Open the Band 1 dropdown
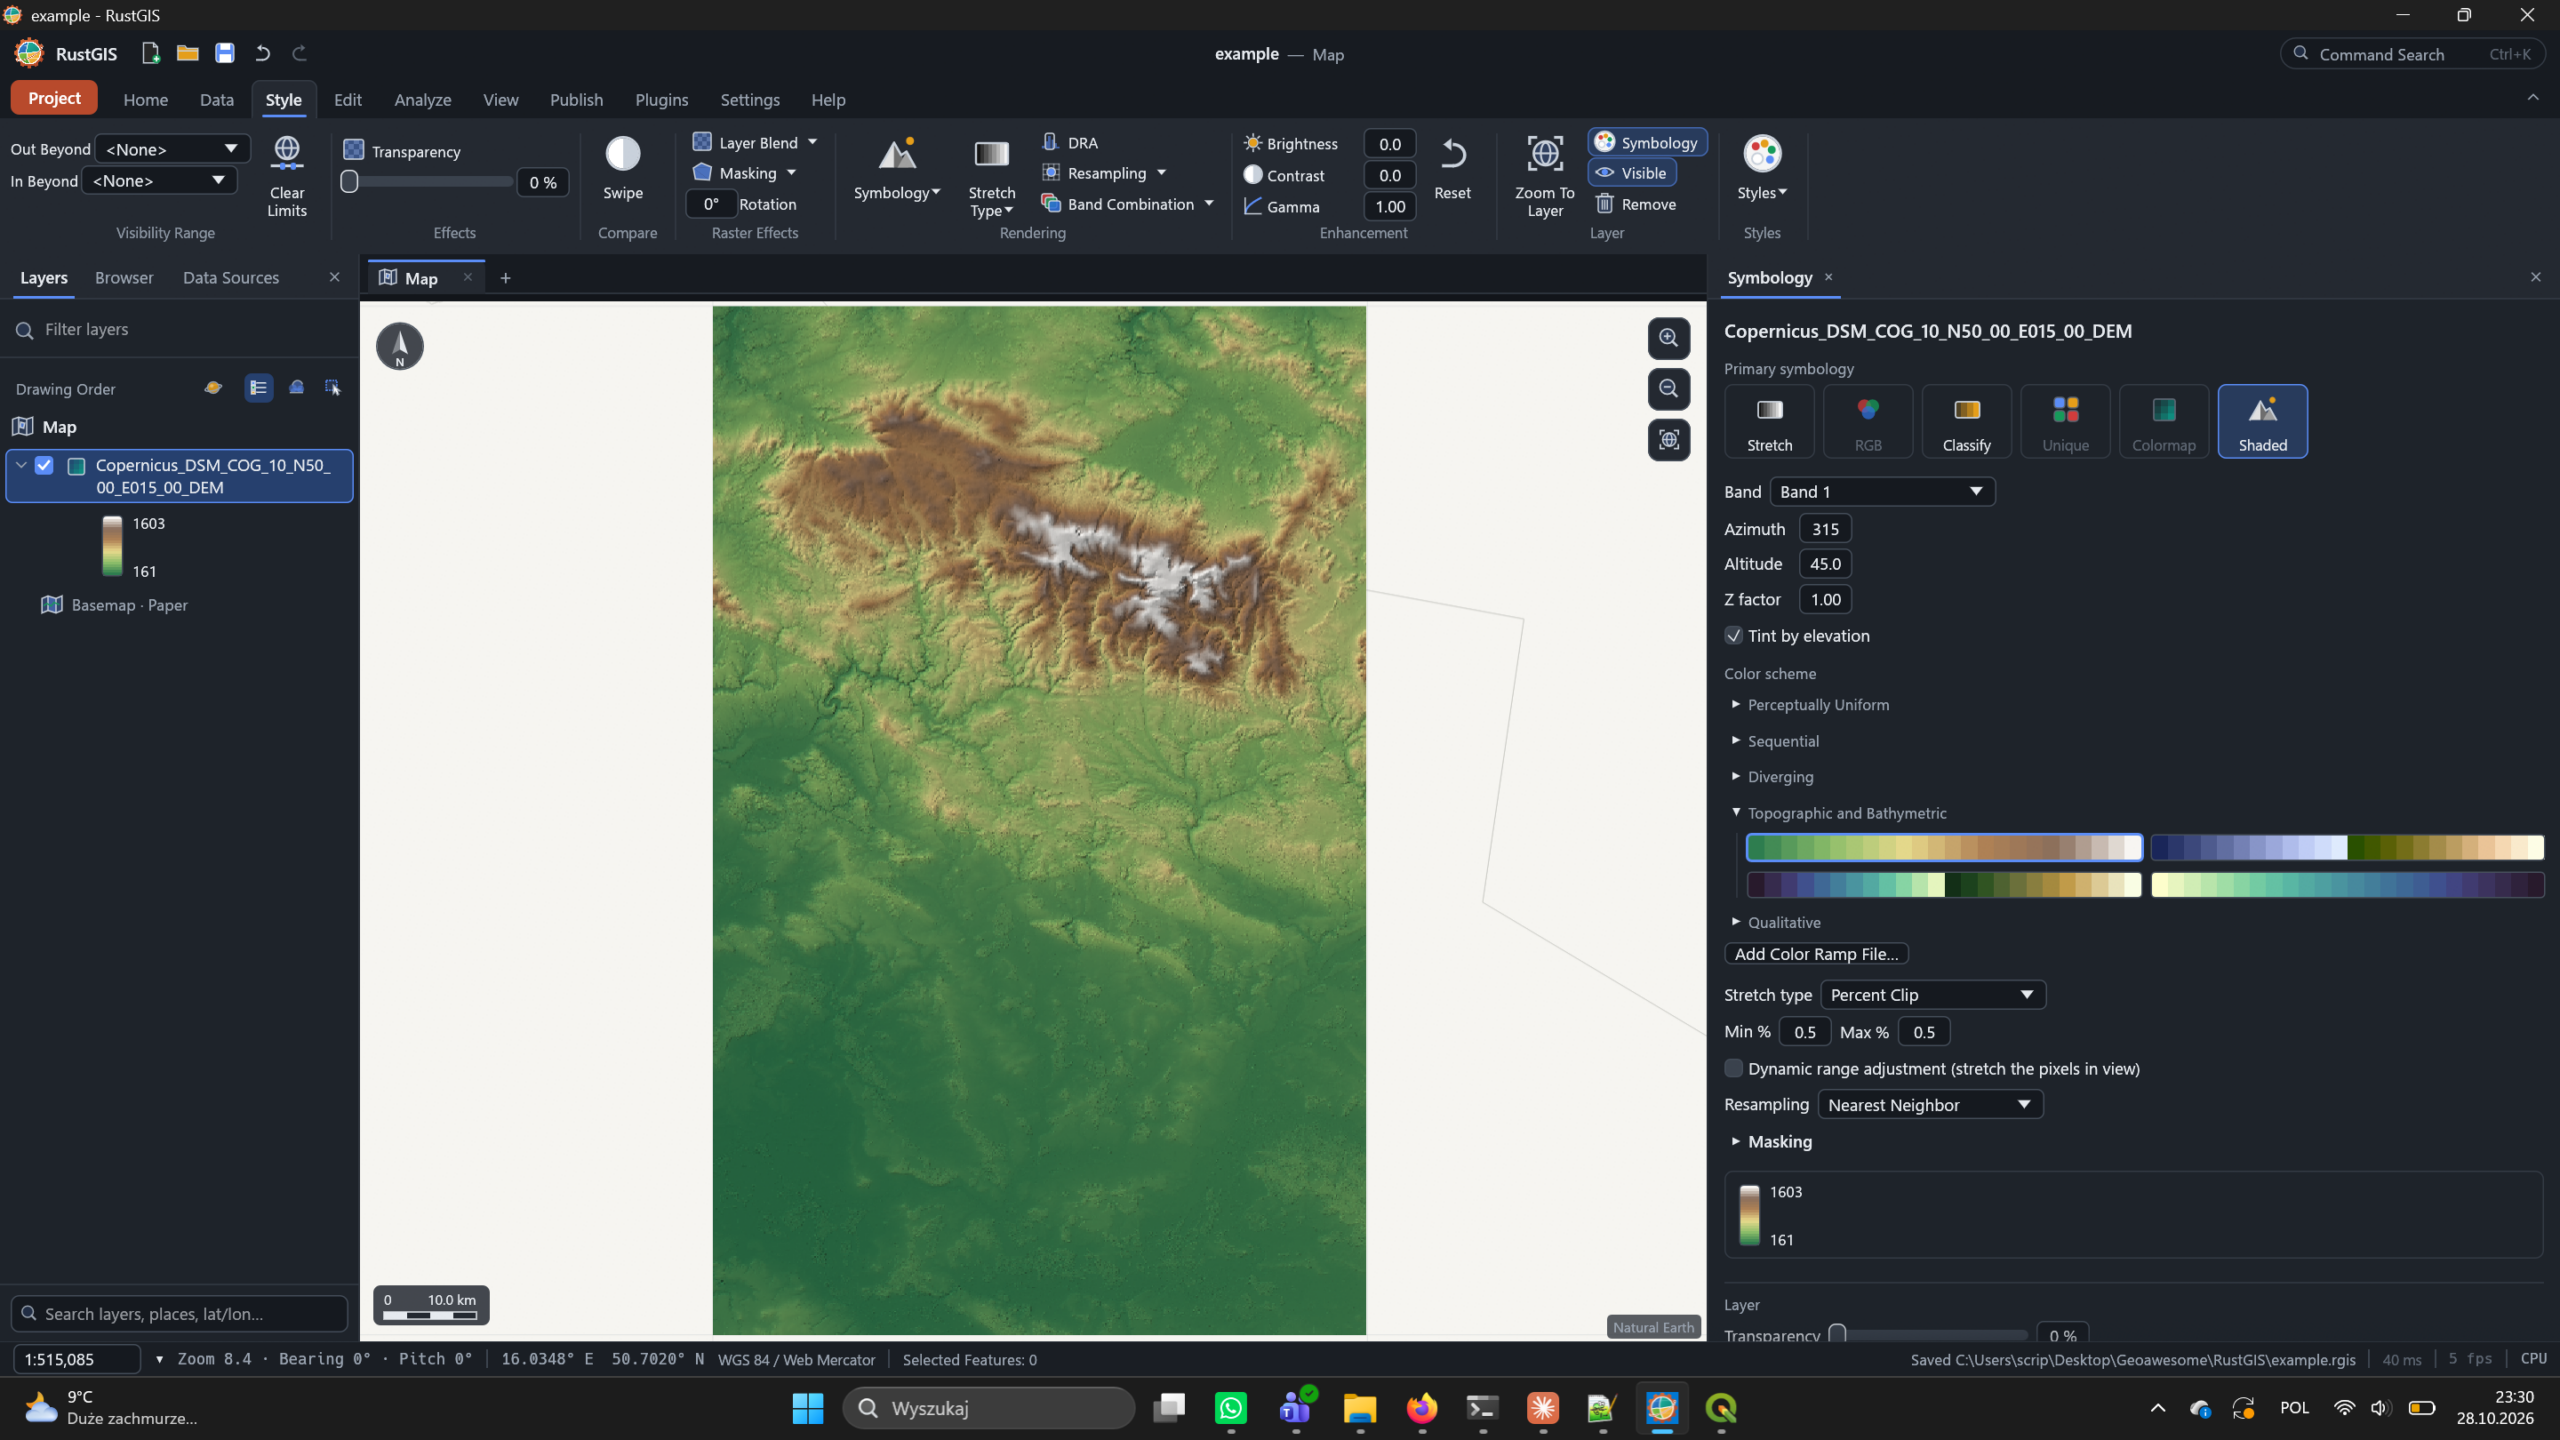2560x1440 pixels. (x=1882, y=492)
